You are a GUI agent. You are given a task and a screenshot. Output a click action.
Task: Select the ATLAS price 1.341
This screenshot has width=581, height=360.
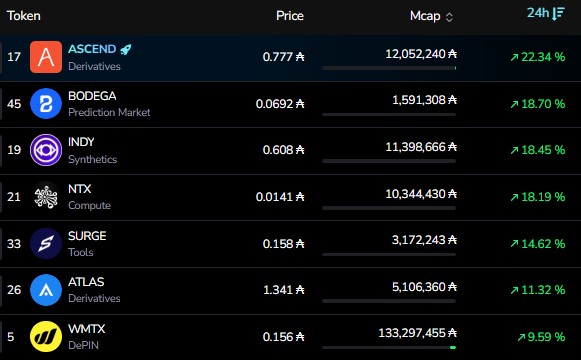pos(284,290)
